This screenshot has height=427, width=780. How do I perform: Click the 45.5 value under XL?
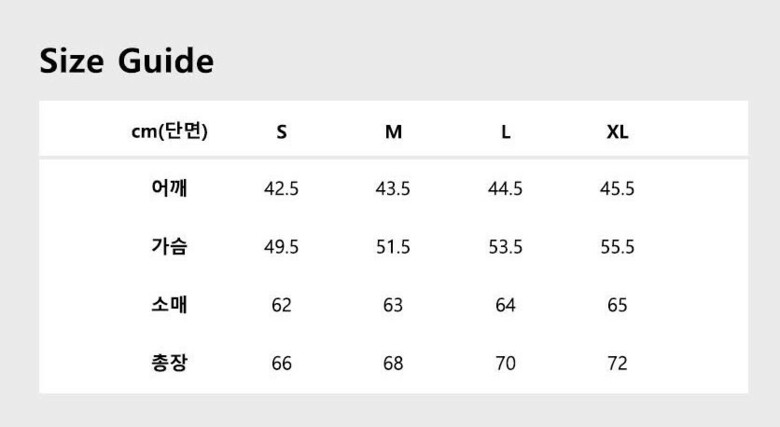coord(618,189)
